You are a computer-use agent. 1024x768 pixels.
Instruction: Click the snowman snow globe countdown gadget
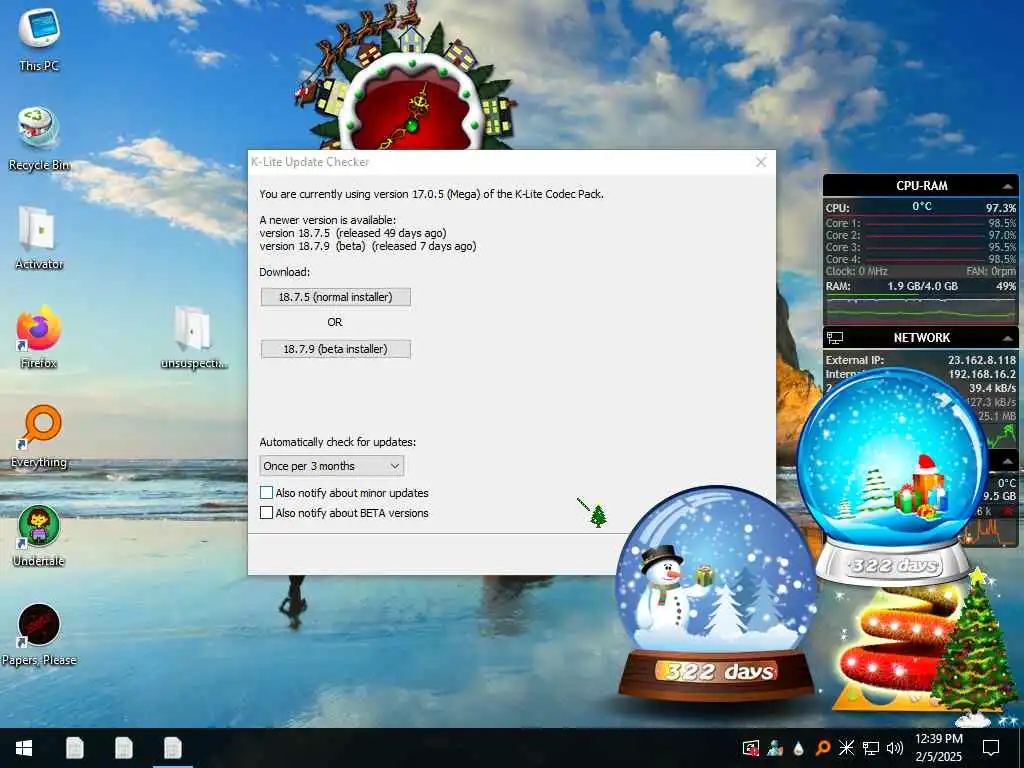click(716, 593)
